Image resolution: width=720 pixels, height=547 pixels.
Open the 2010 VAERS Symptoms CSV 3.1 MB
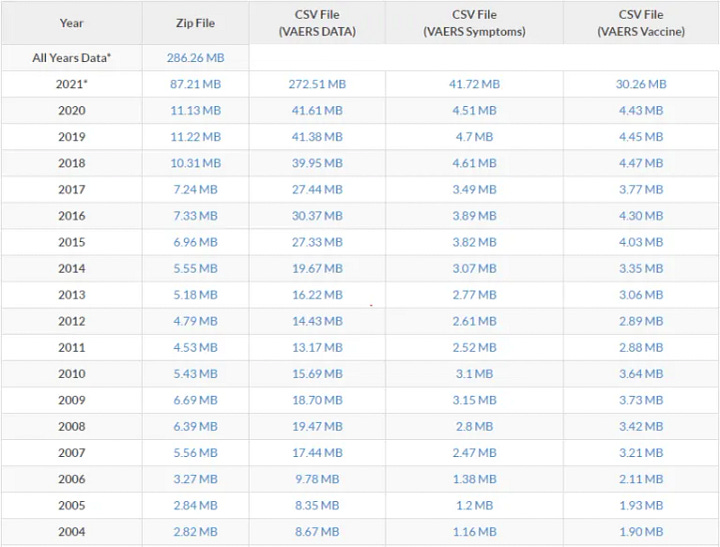pyautogui.click(x=474, y=374)
